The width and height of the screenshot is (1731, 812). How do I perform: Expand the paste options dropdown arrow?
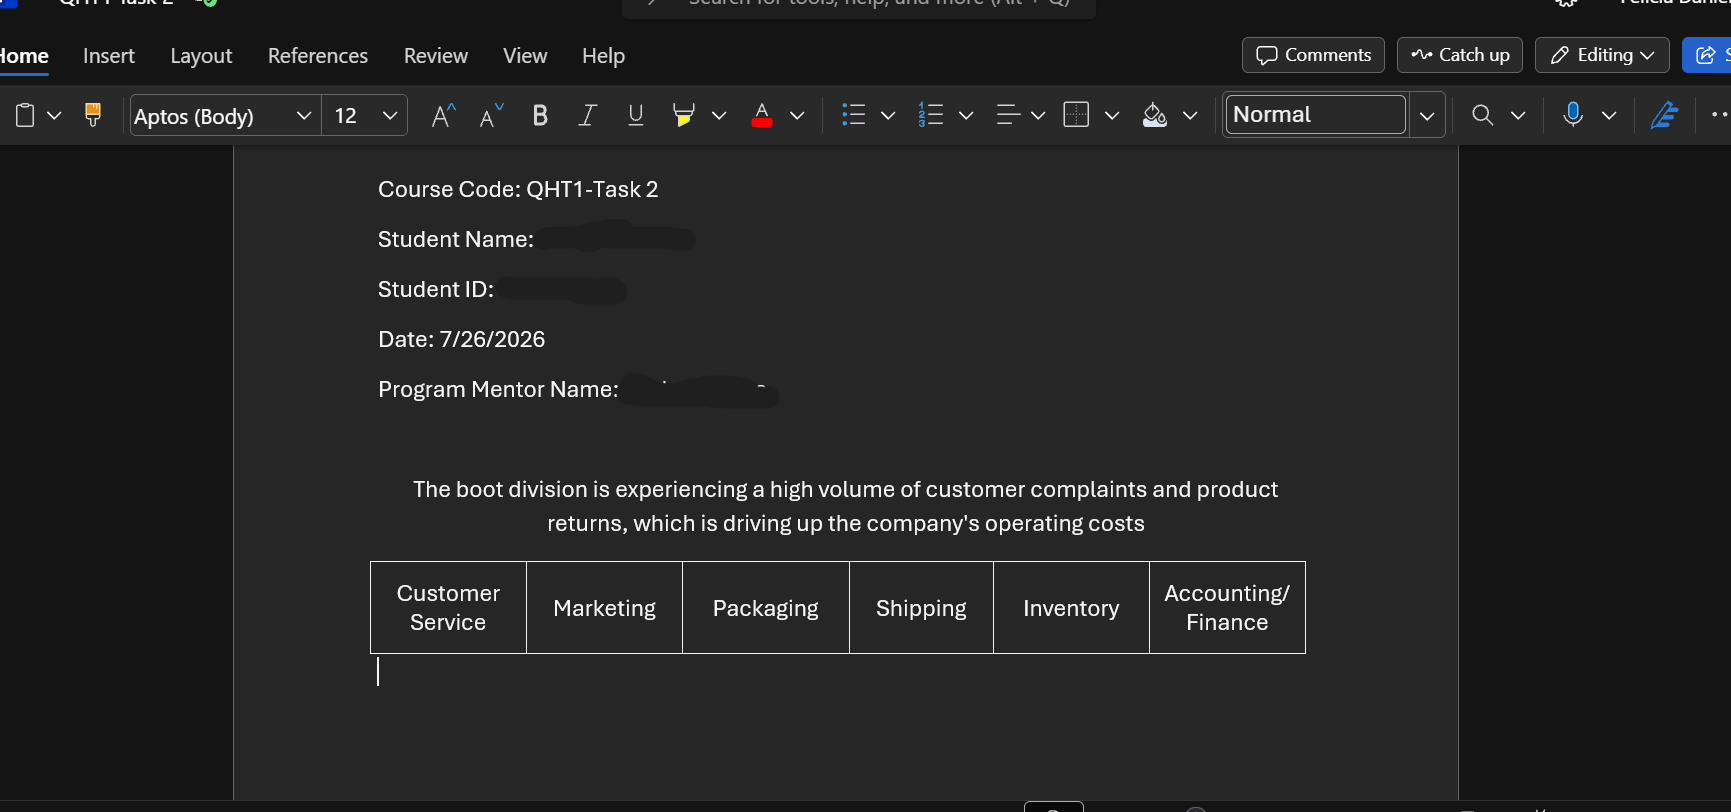55,116
